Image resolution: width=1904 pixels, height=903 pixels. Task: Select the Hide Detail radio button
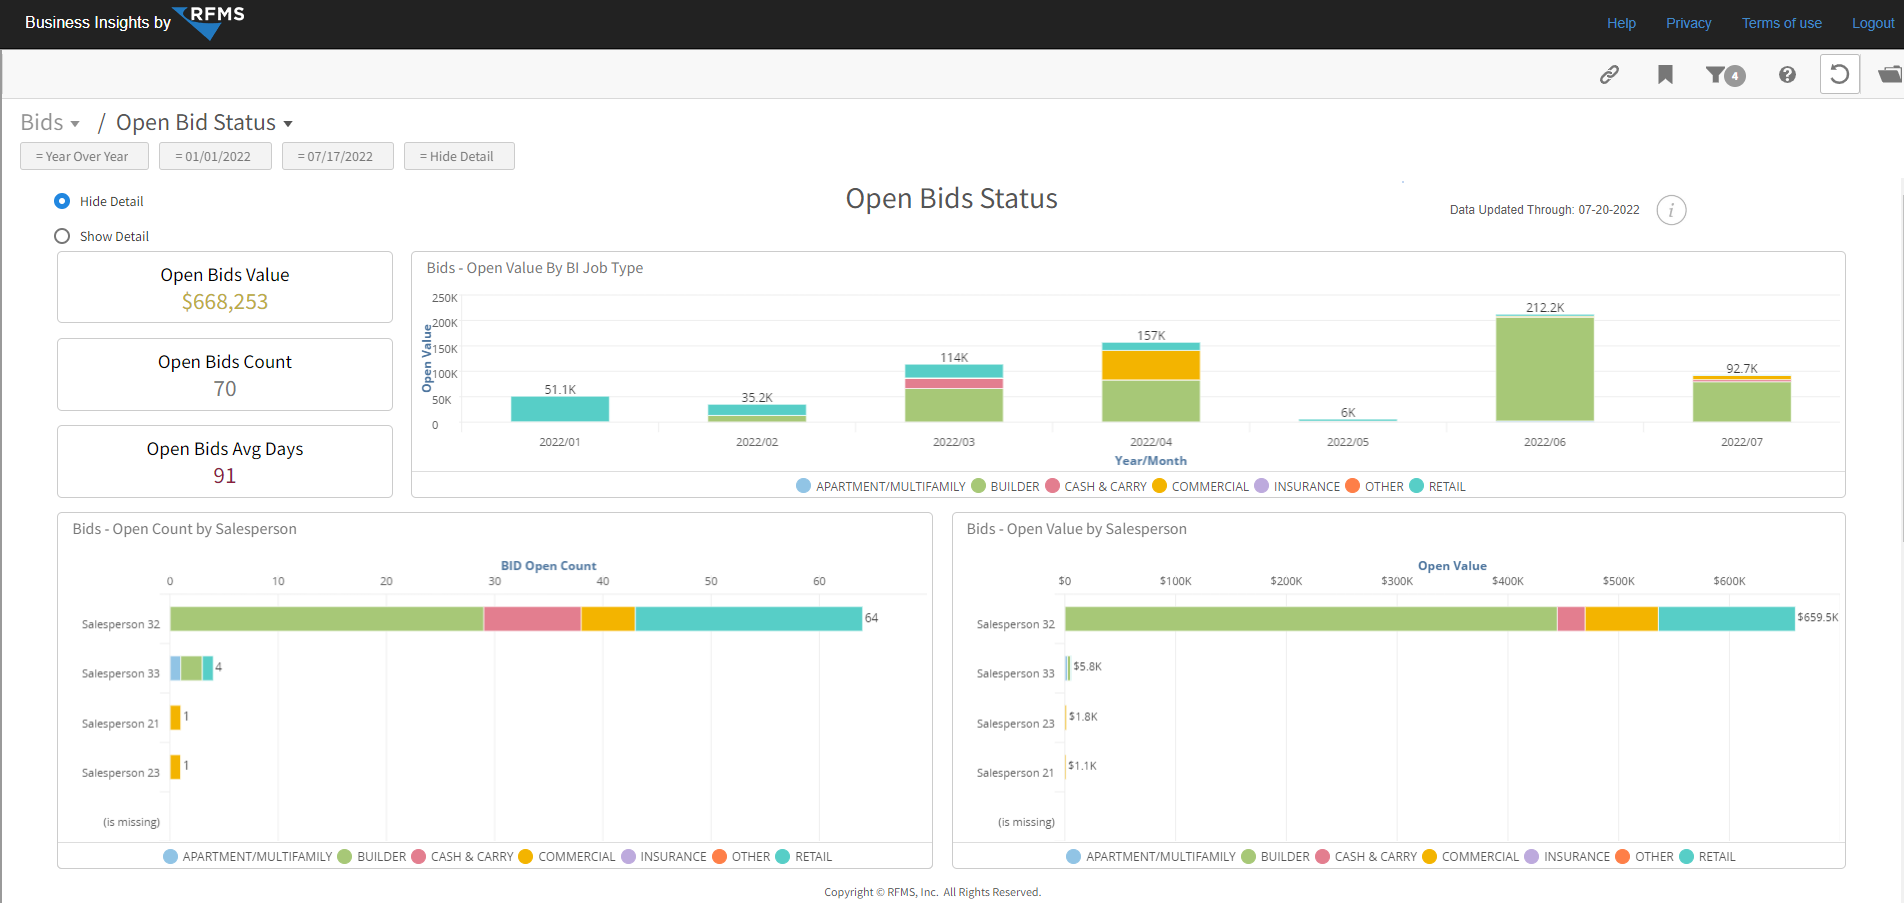point(62,201)
